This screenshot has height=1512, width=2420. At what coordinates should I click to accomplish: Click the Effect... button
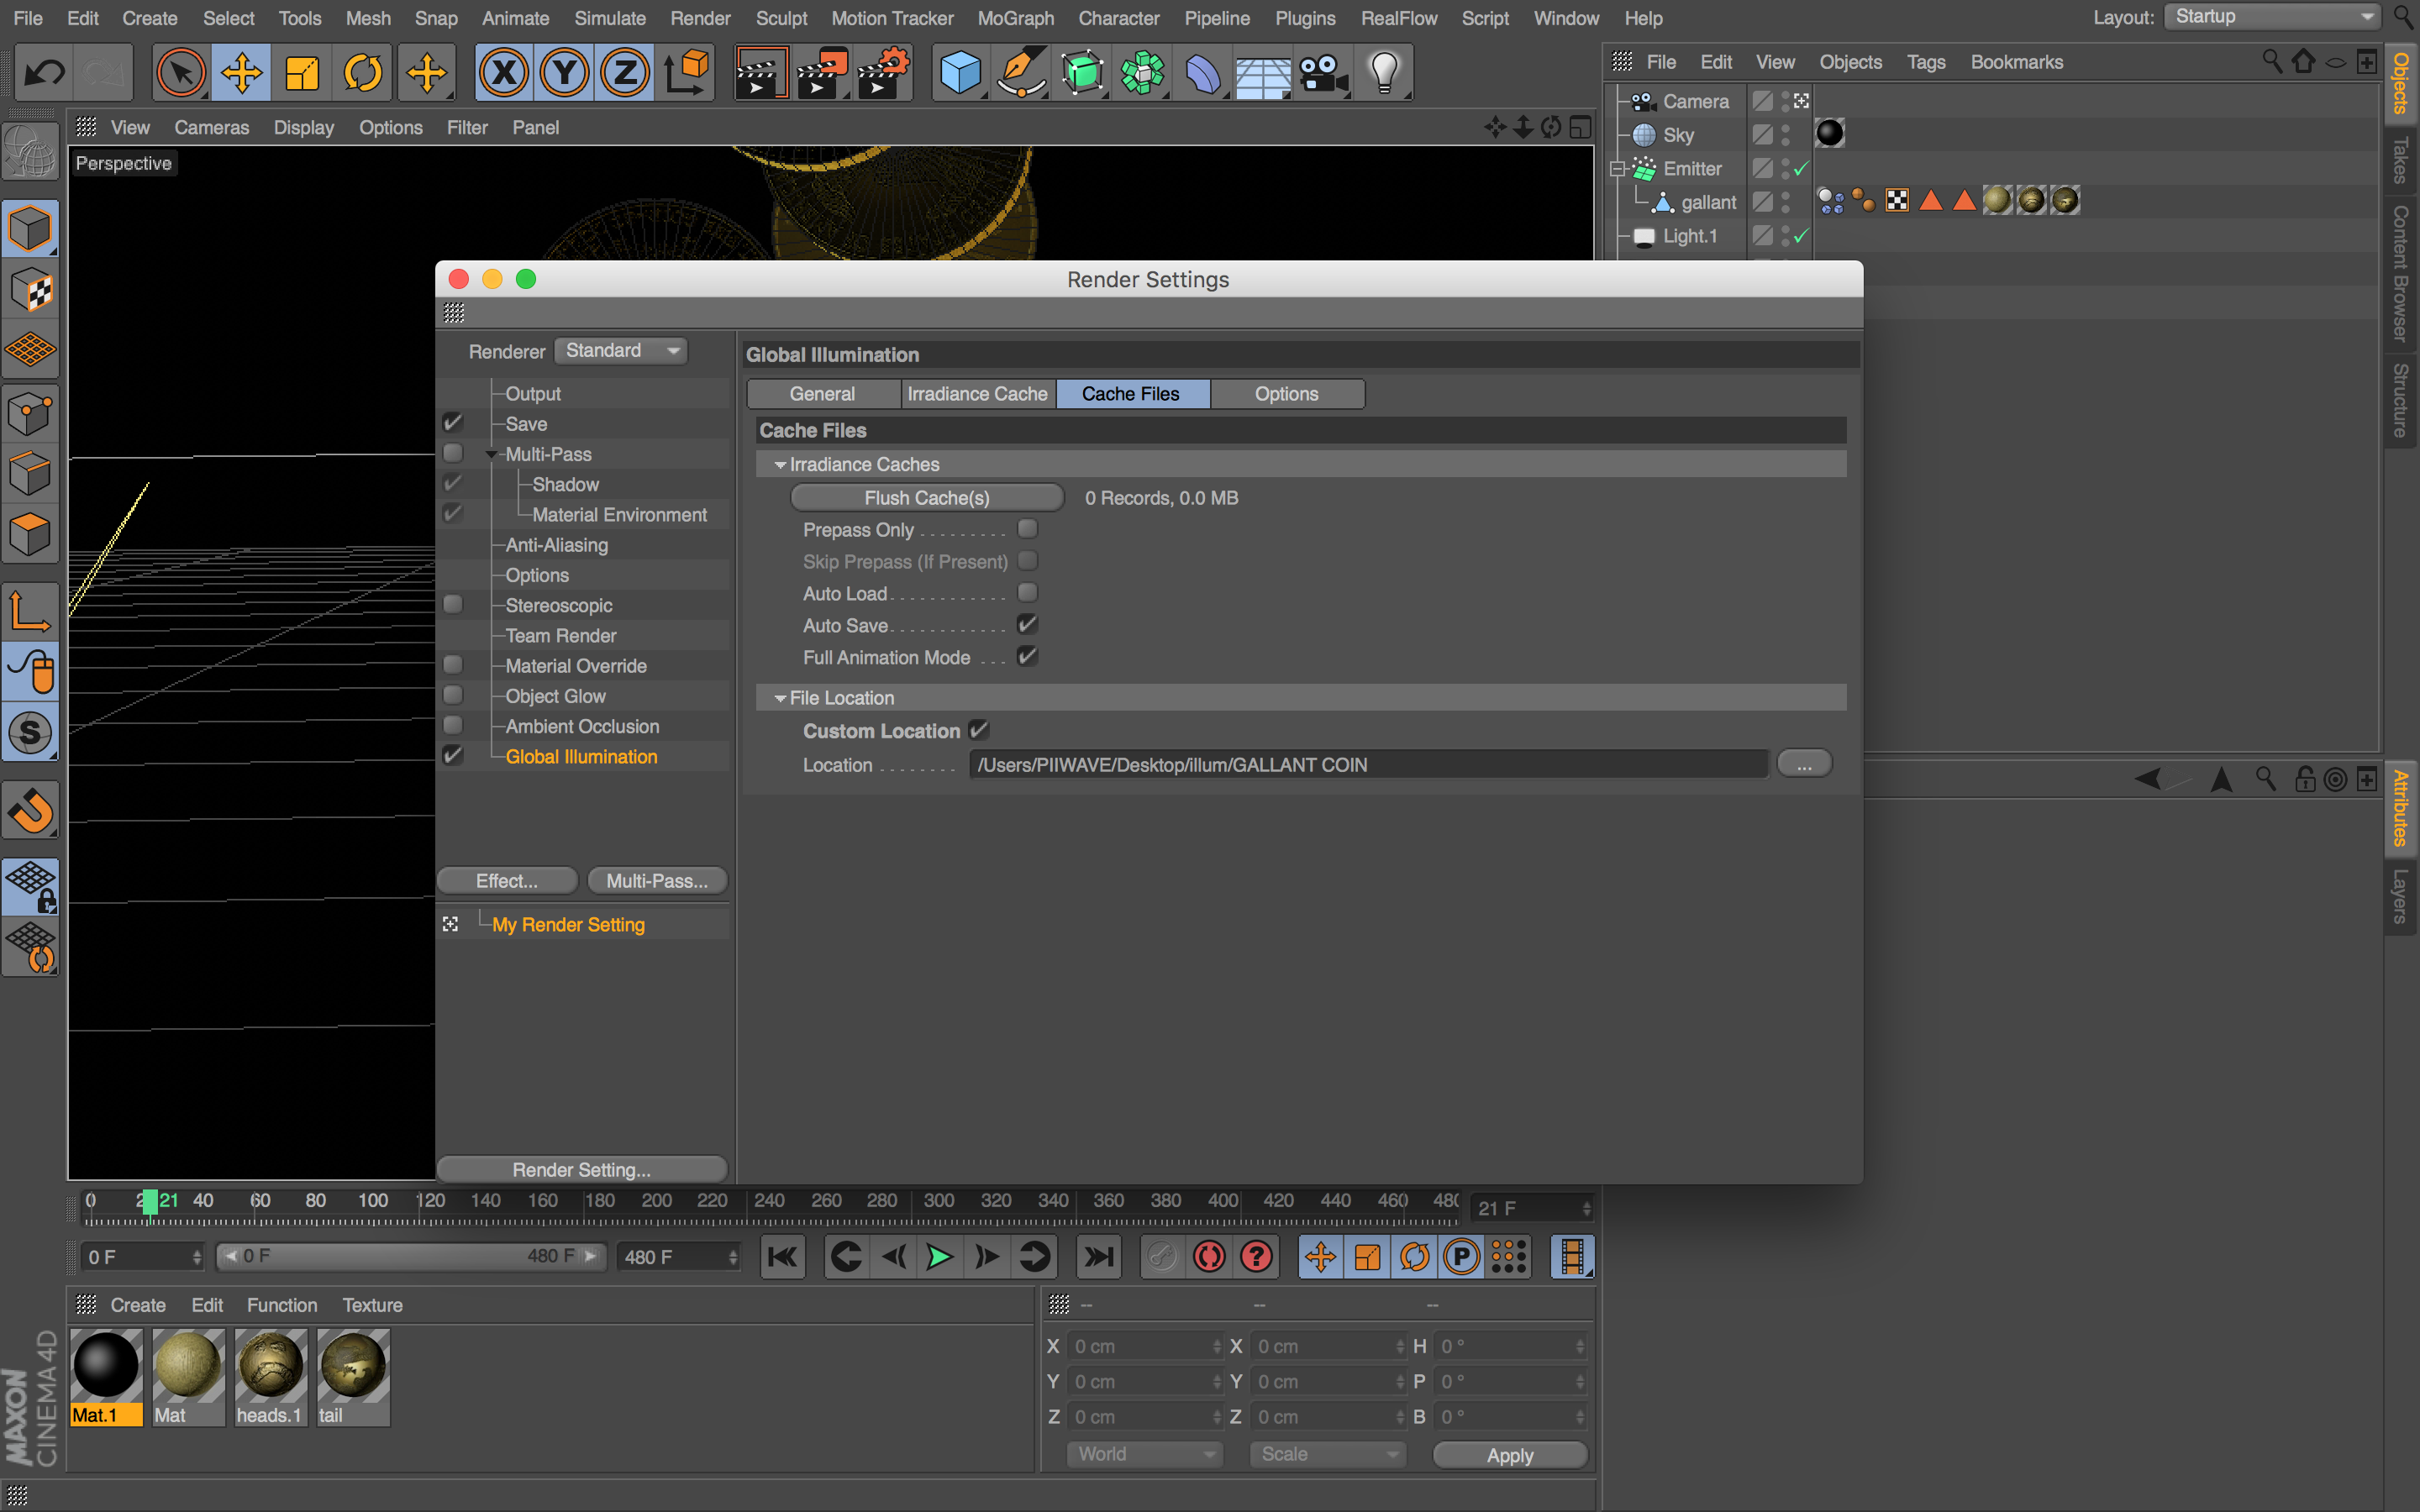click(x=507, y=881)
